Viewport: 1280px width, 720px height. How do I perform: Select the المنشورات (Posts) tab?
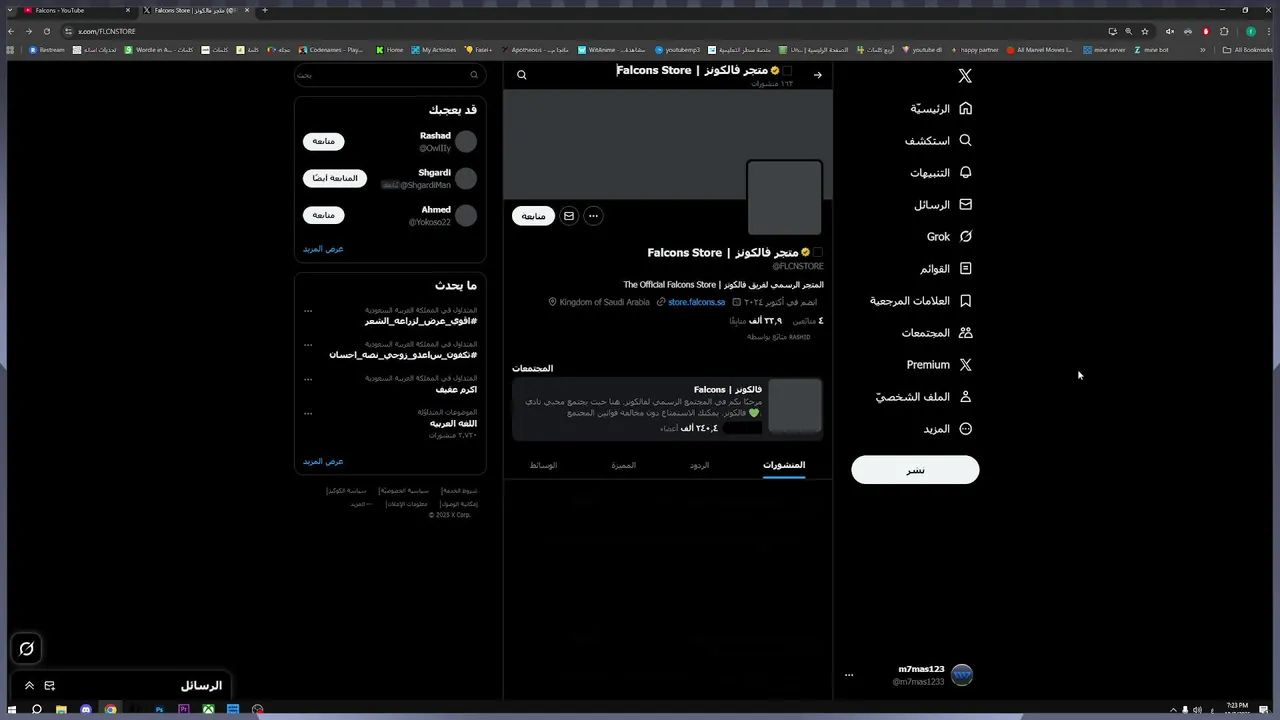pos(784,465)
